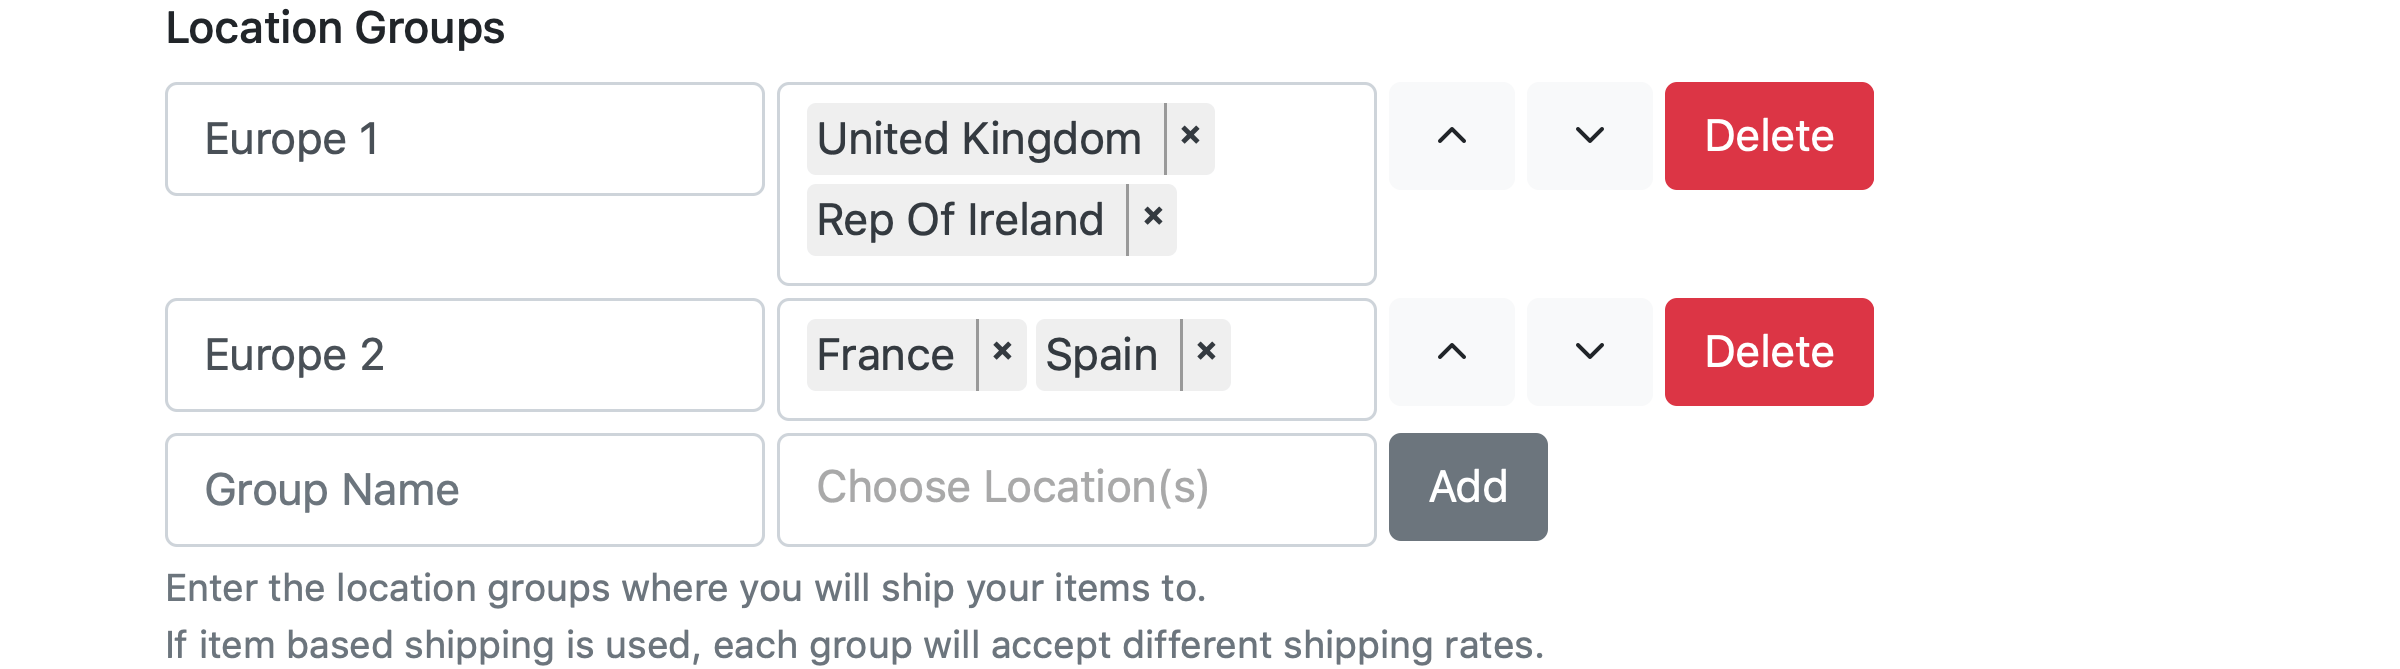Remove France tag from Europe 2
The height and width of the screenshot is (669, 2400).
click(x=1002, y=353)
